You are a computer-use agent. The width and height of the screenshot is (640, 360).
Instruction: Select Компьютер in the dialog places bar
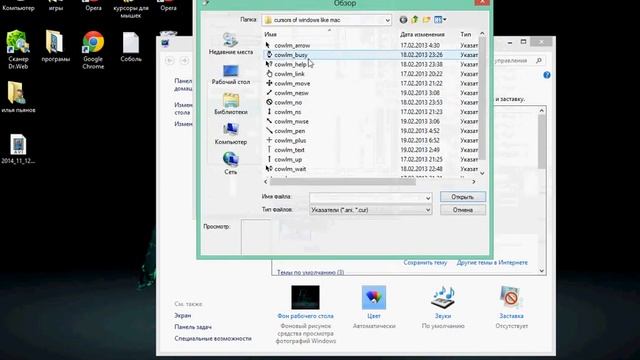coord(231,134)
